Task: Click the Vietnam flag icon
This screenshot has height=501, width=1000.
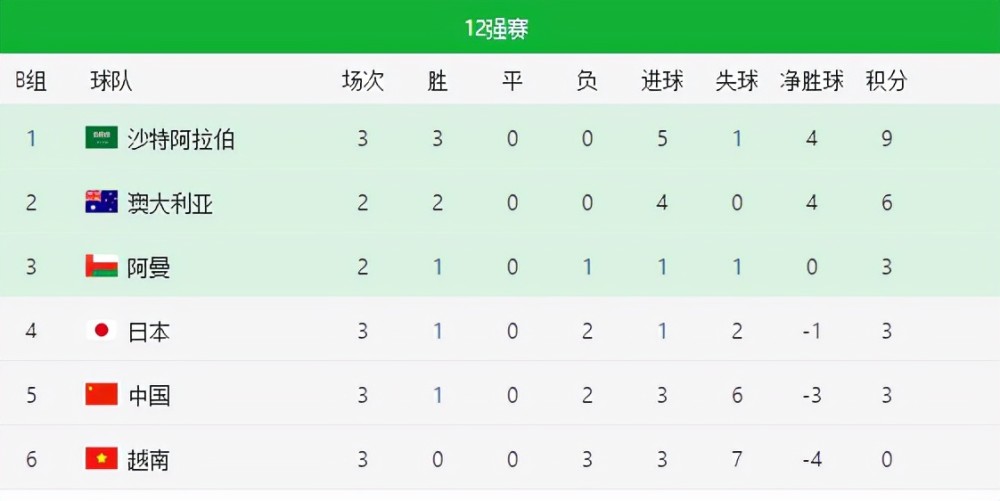Action: click(101, 458)
